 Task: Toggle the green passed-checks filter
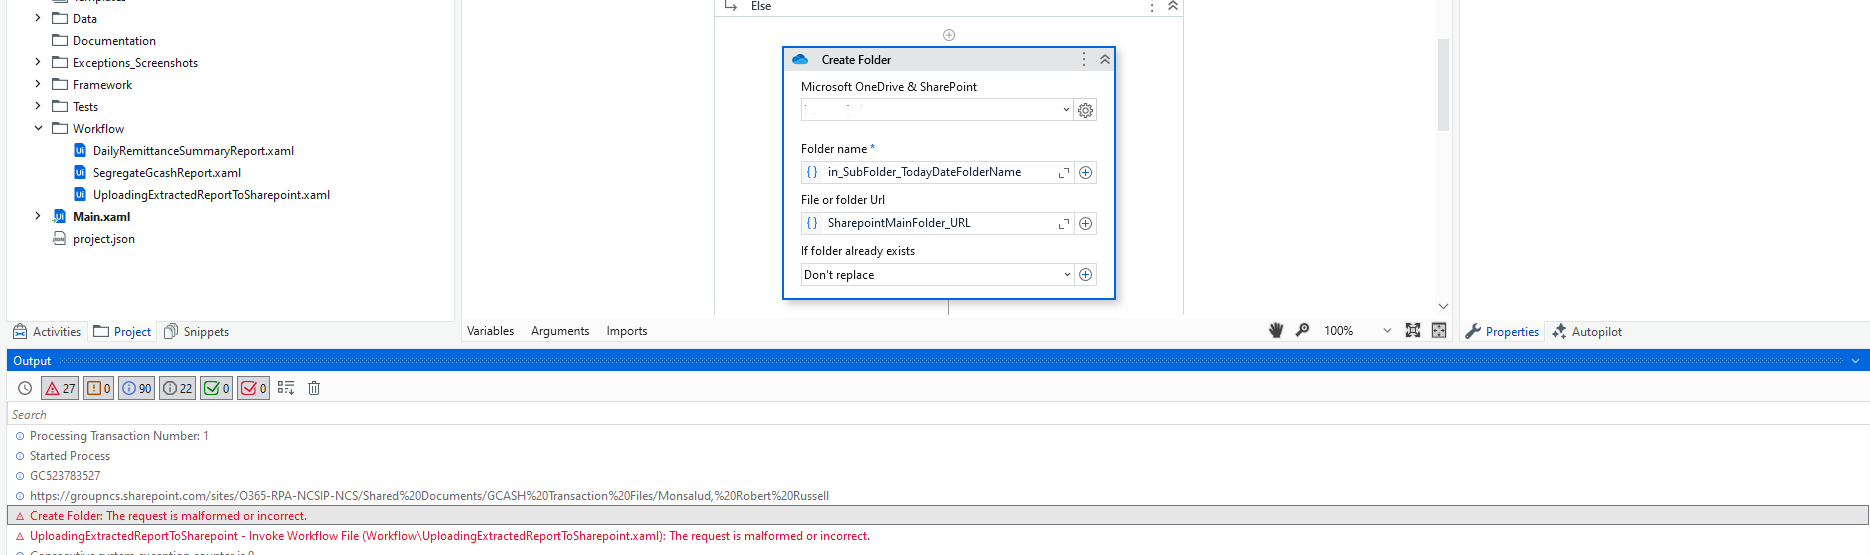217,388
